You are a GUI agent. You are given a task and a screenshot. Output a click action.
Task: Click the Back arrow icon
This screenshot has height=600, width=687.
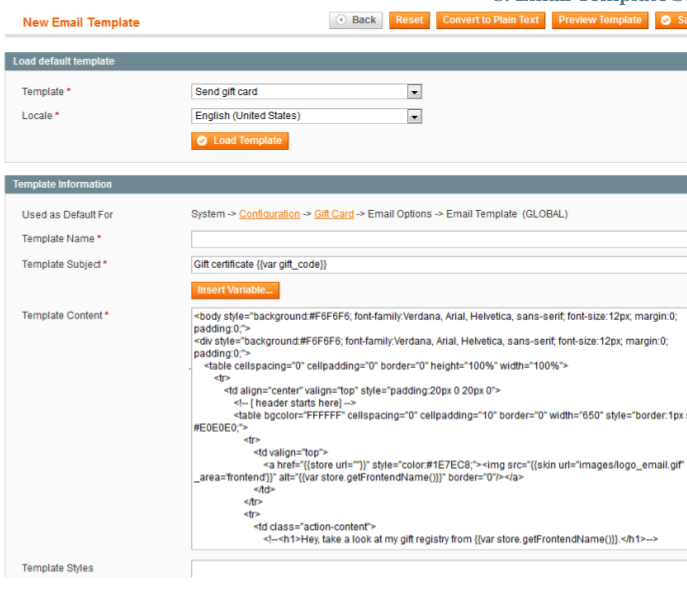tap(342, 20)
